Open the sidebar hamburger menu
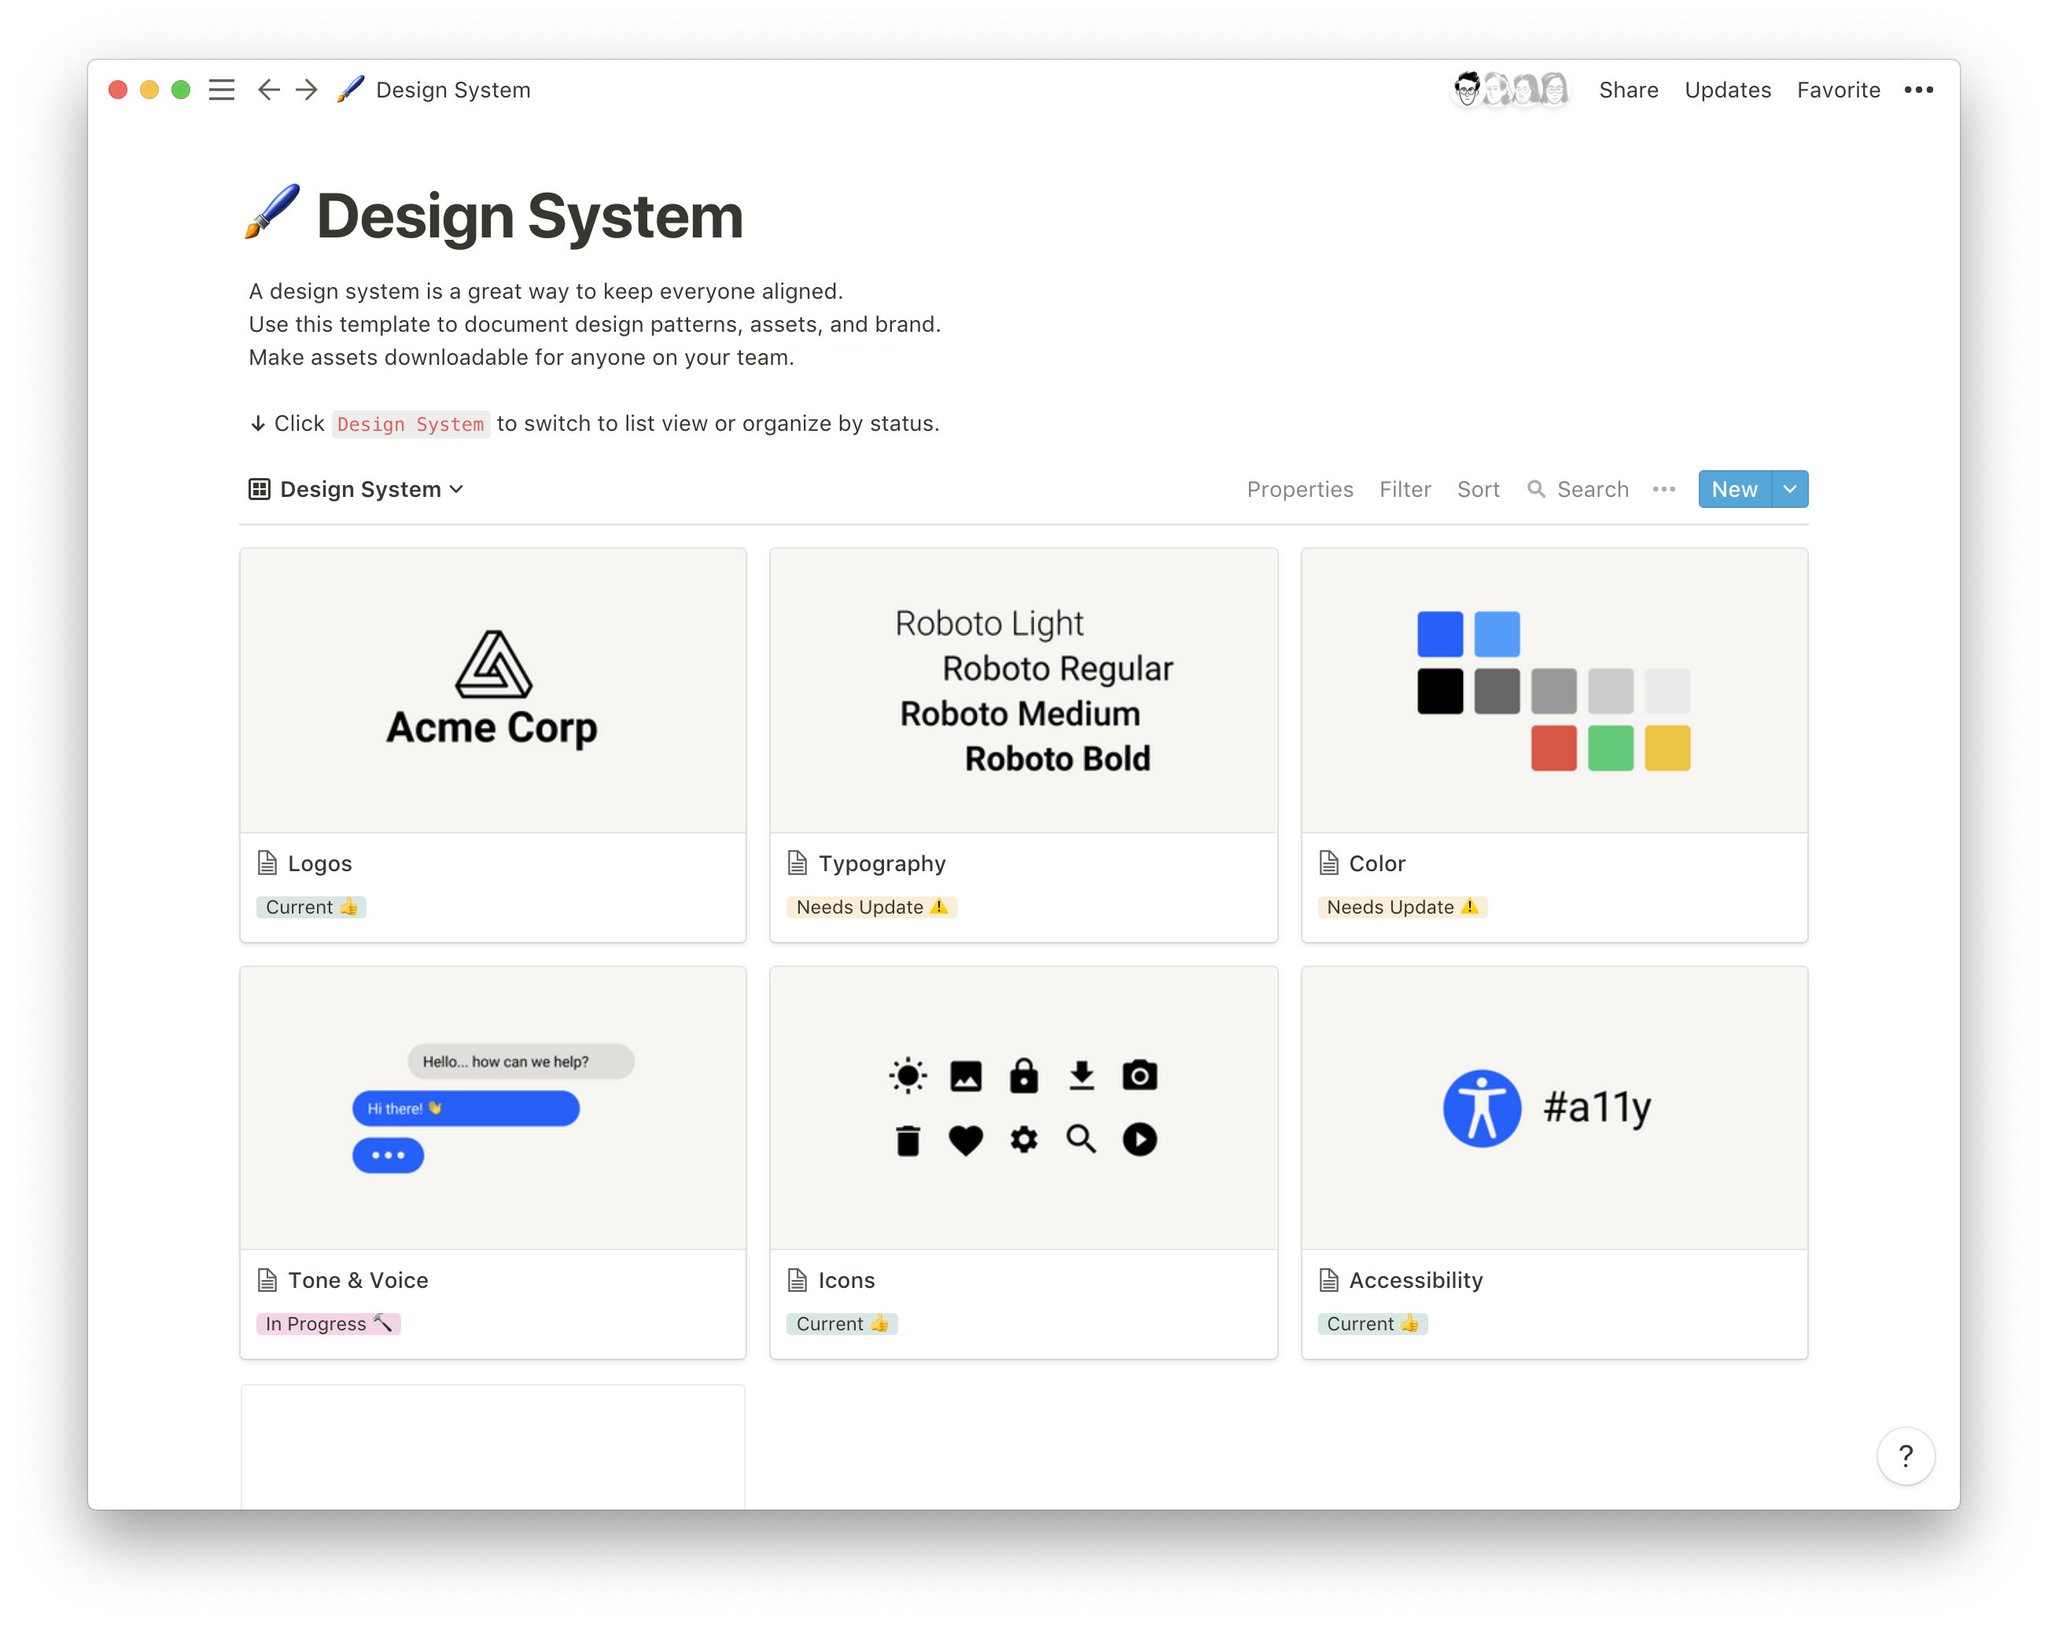The height and width of the screenshot is (1626, 2048). 221,90
